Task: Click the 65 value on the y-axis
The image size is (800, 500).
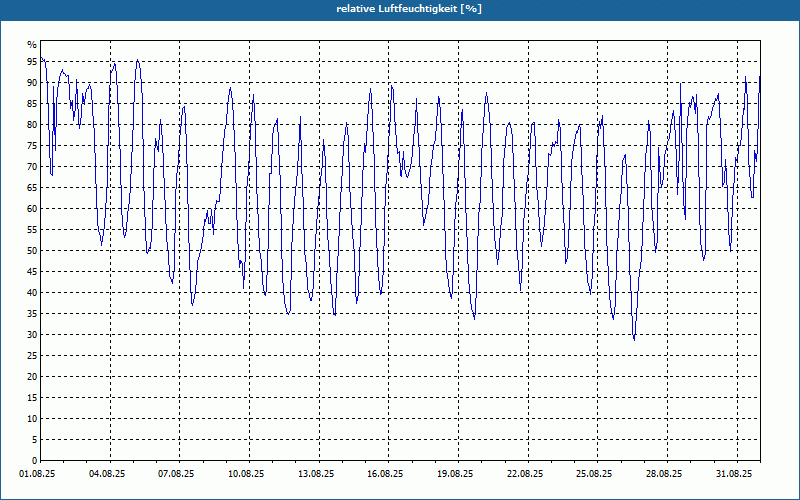Action: (32, 188)
